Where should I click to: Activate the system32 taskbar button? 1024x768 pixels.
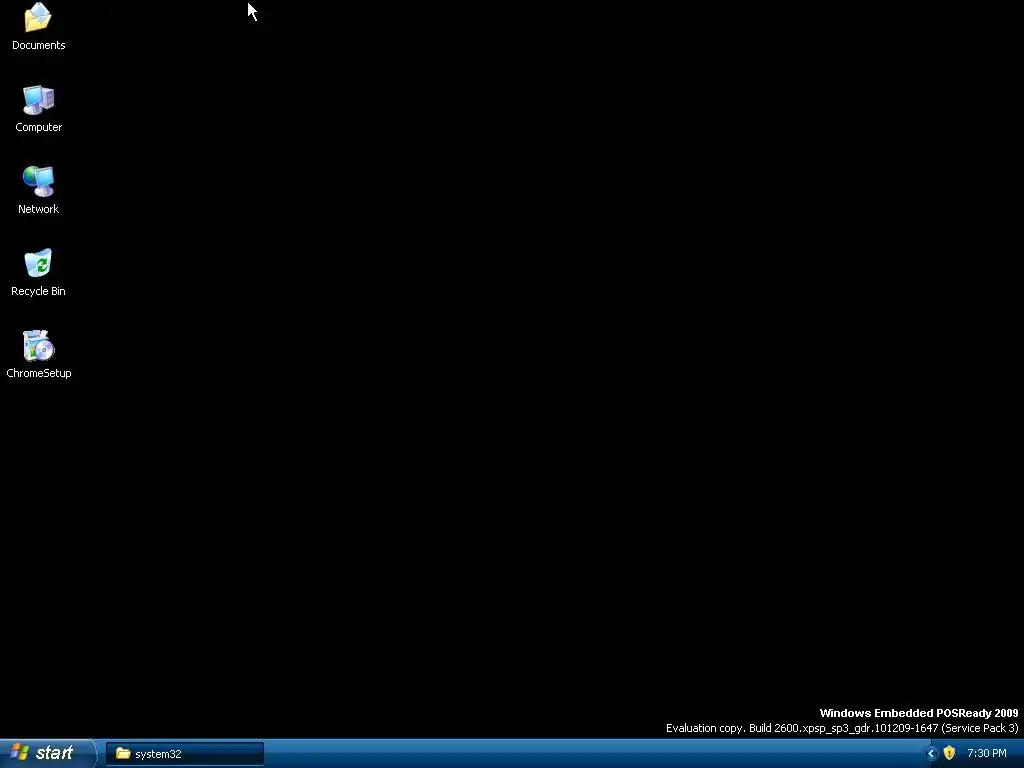(x=185, y=754)
